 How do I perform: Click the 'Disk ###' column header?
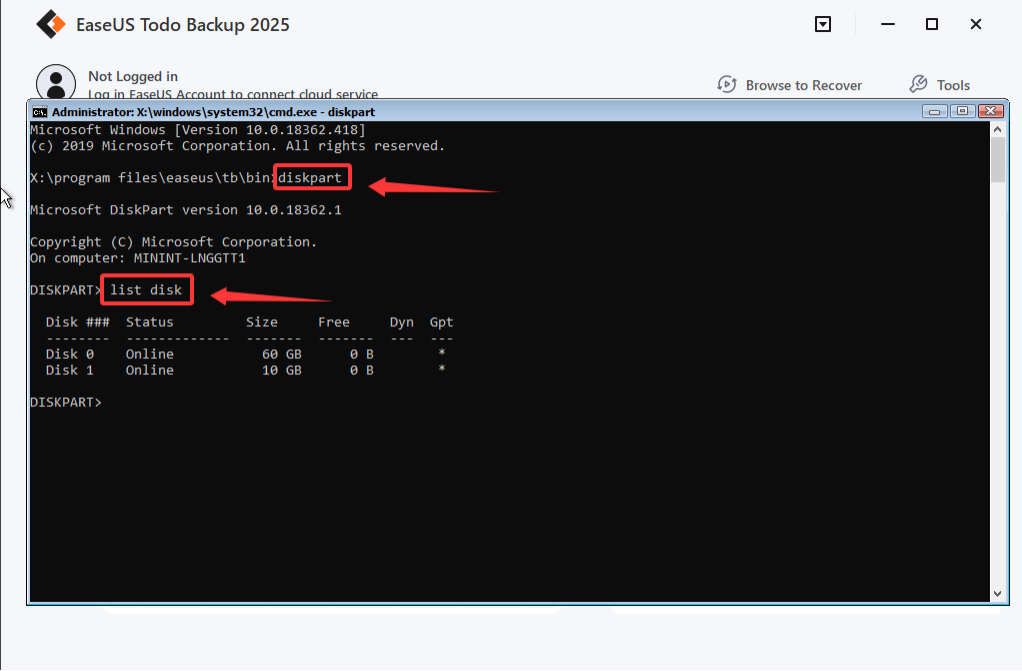pyautogui.click(x=78, y=322)
